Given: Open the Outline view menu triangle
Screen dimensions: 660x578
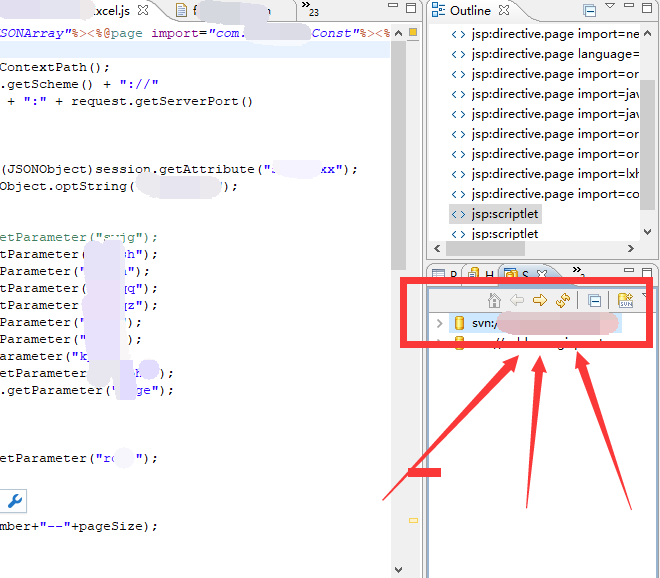Looking at the screenshot, I should tap(610, 6).
